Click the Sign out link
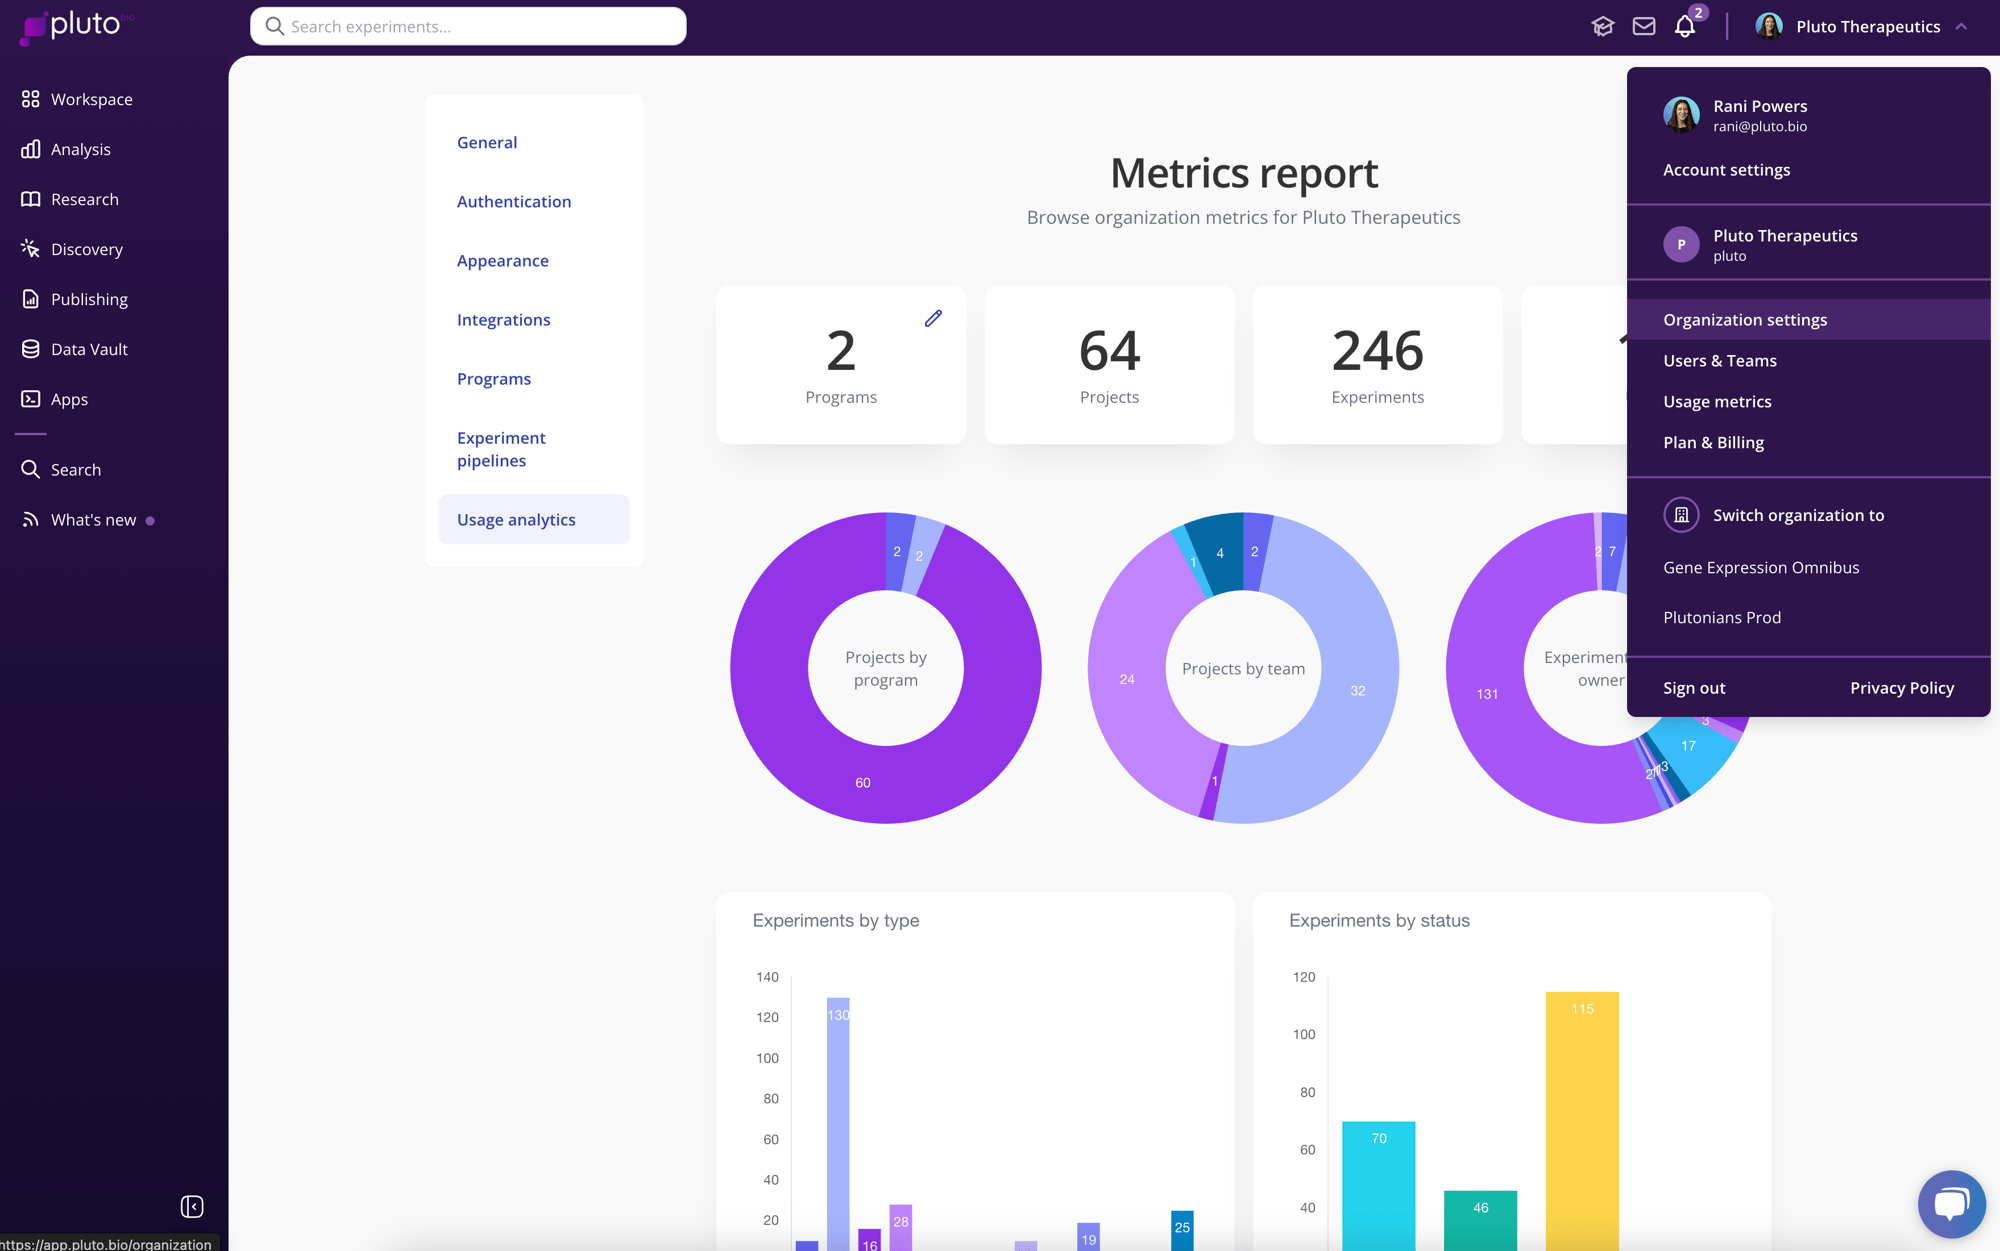The height and width of the screenshot is (1251, 2000). coord(1694,688)
